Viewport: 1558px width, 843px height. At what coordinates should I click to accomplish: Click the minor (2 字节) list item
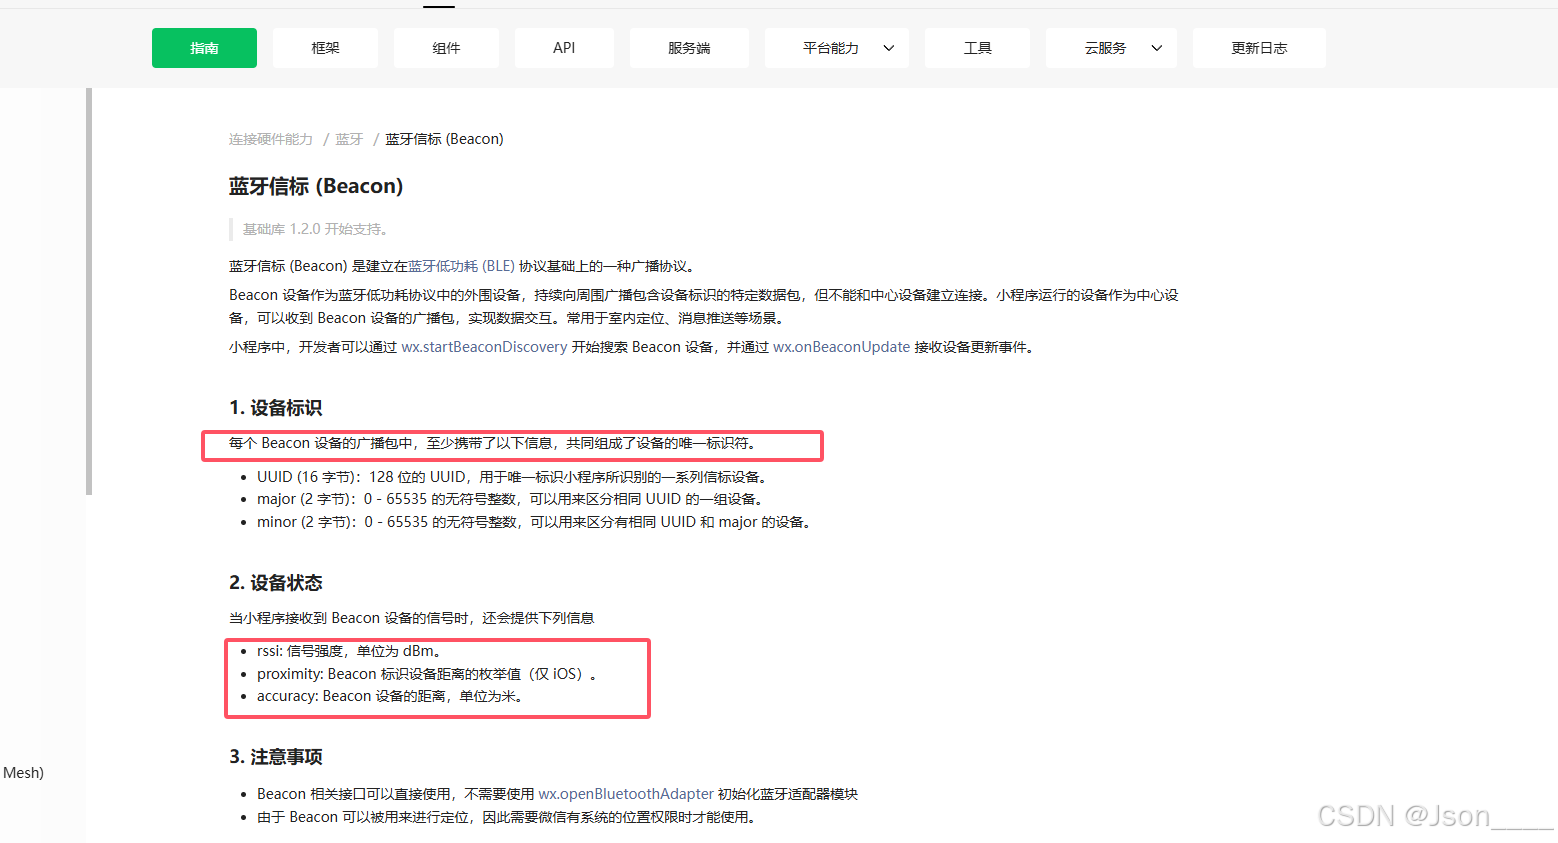point(536,522)
